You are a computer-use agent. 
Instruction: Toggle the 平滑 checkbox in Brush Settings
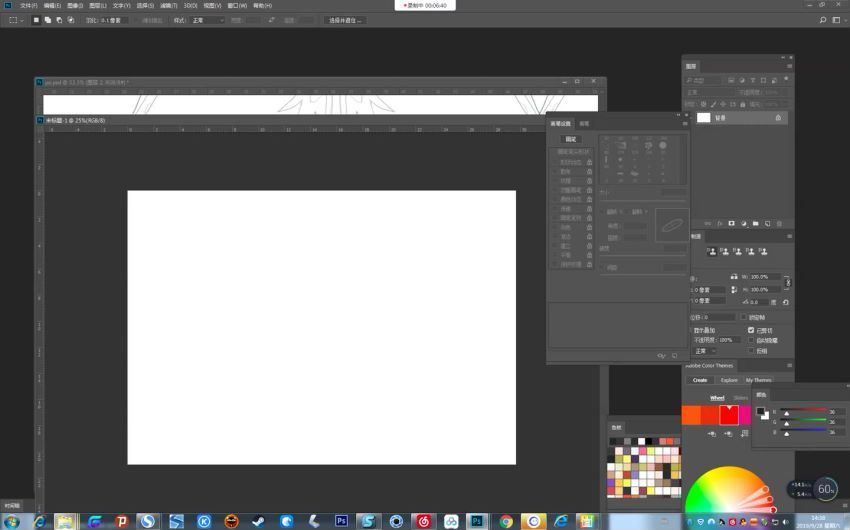point(555,255)
